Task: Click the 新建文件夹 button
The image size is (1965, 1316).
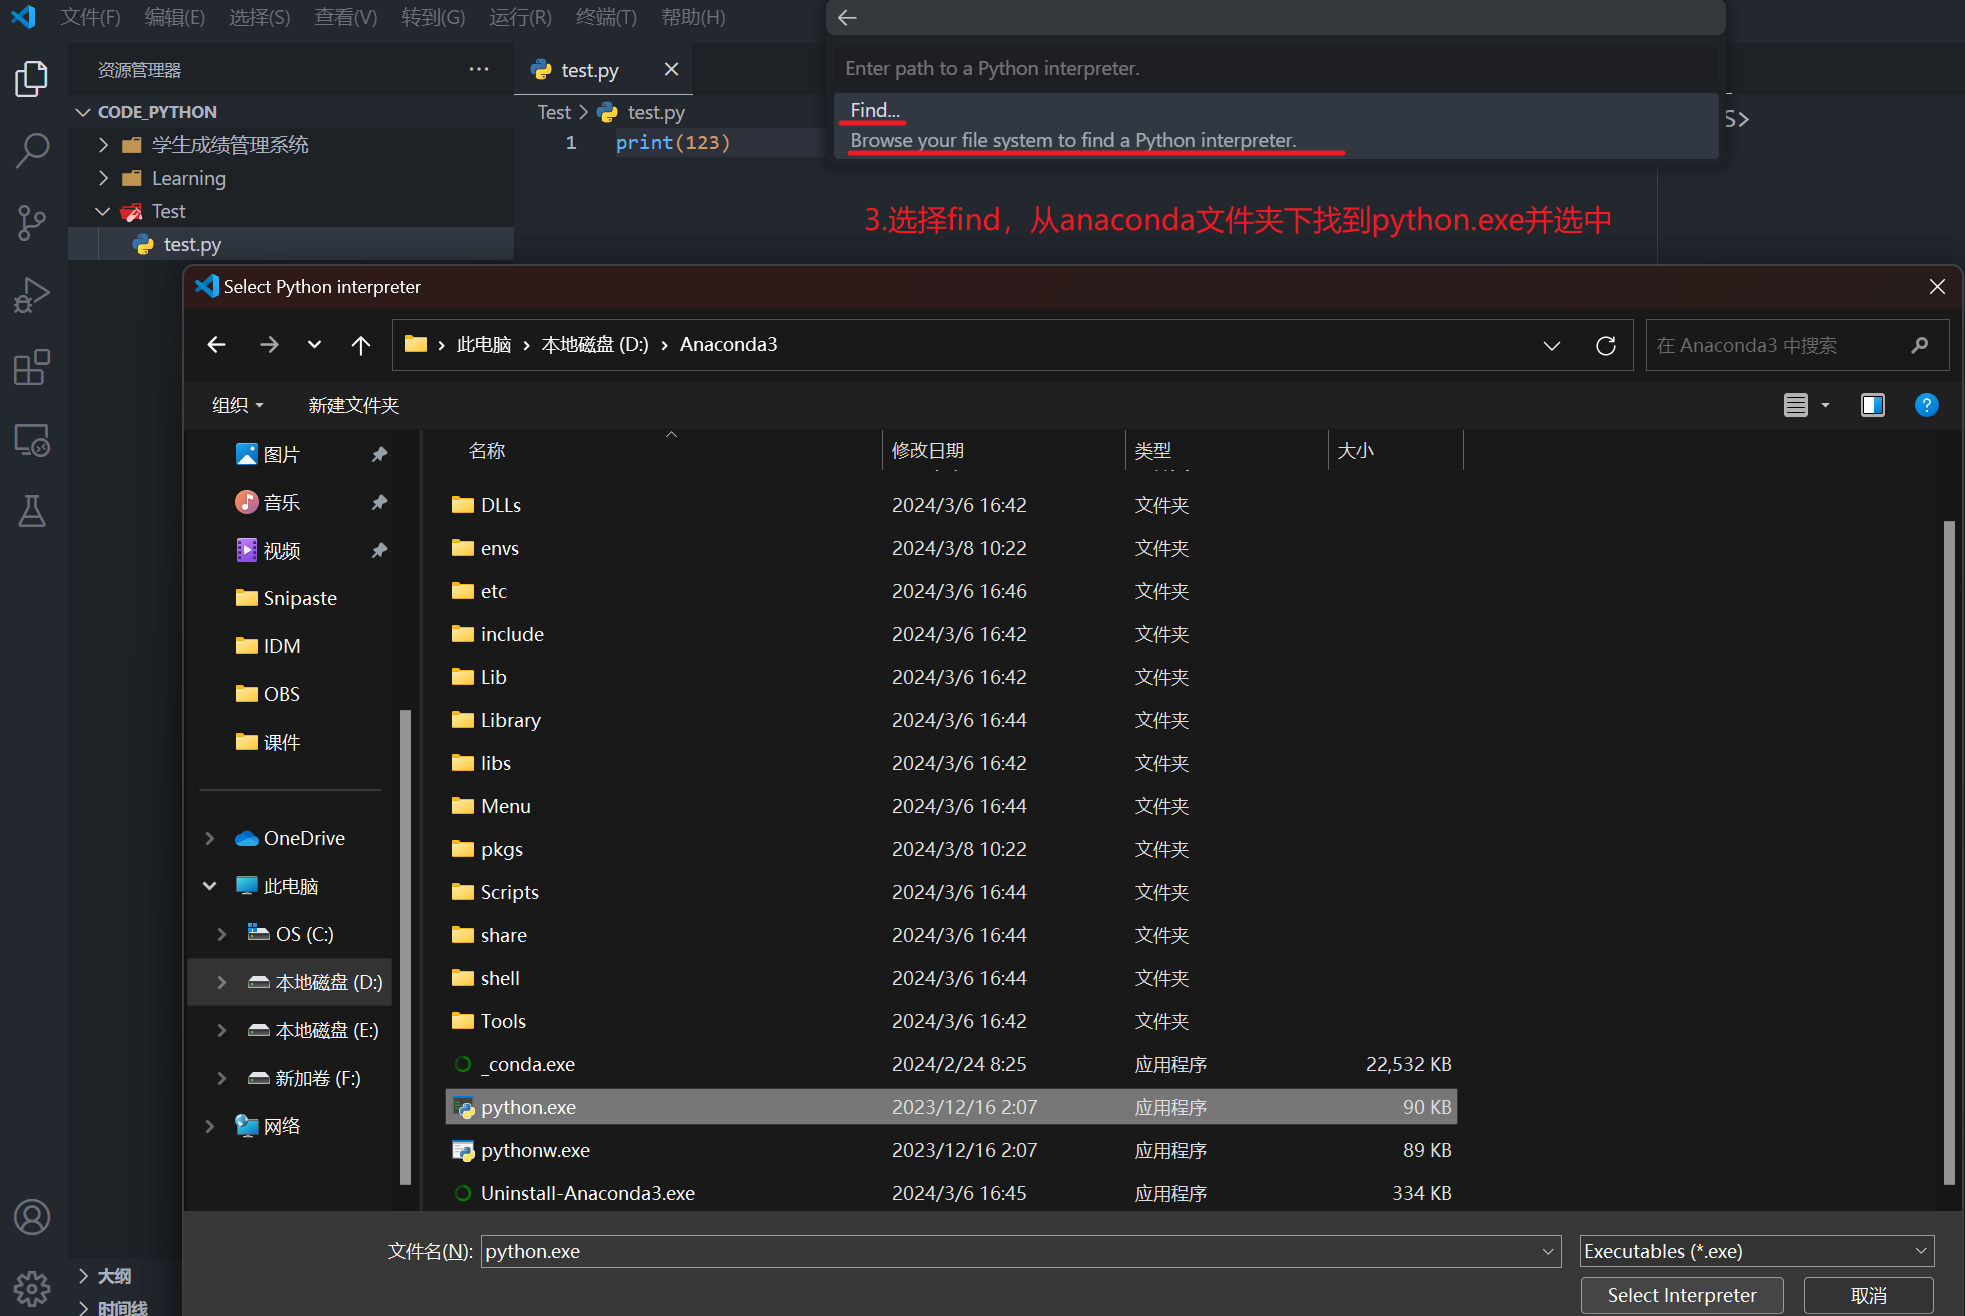Action: pos(354,405)
